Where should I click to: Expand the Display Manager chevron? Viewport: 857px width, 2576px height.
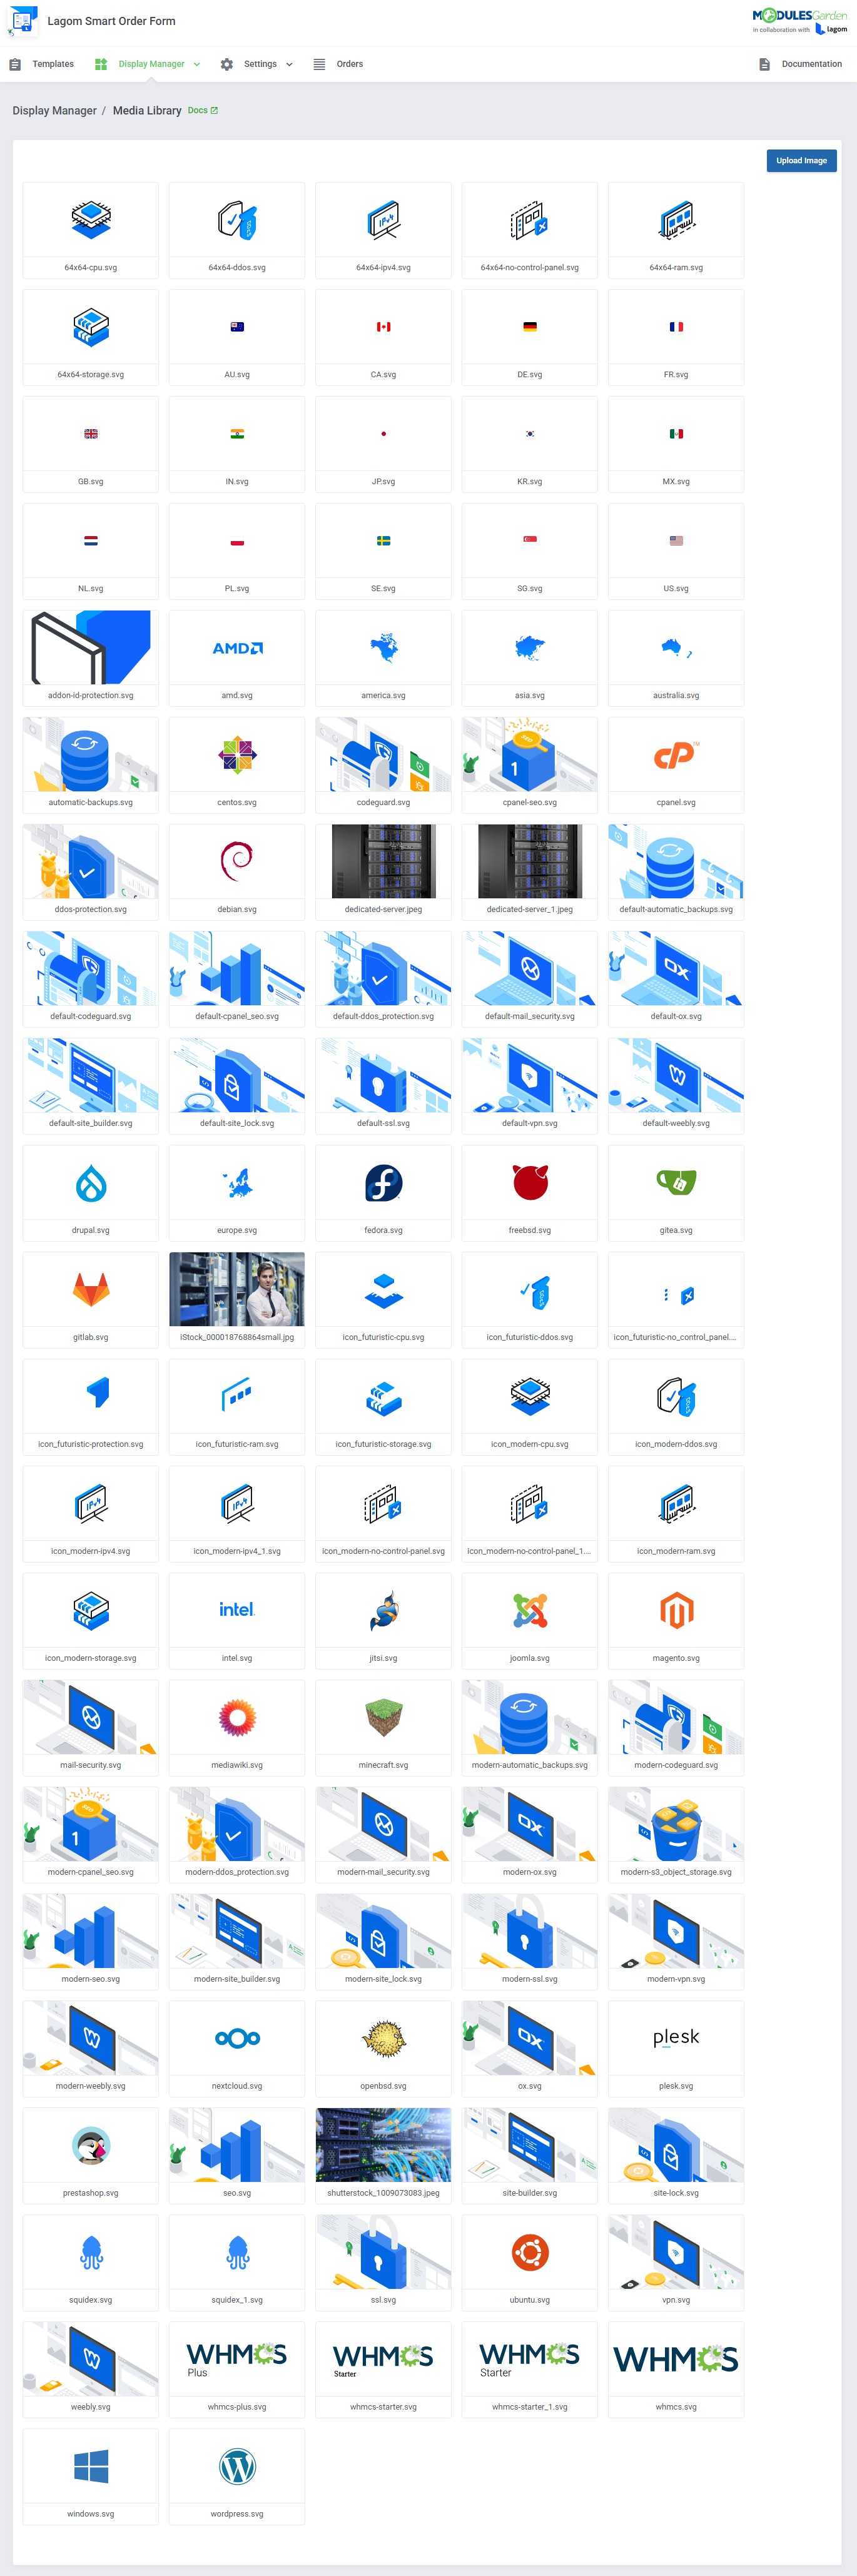click(197, 64)
